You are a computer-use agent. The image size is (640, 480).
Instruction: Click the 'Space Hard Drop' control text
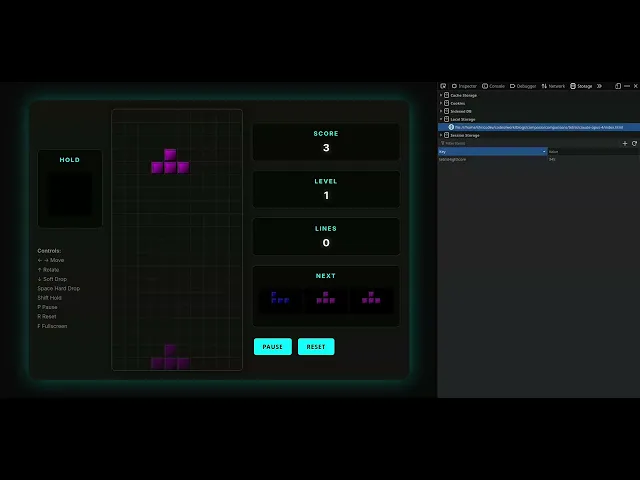[59, 289]
